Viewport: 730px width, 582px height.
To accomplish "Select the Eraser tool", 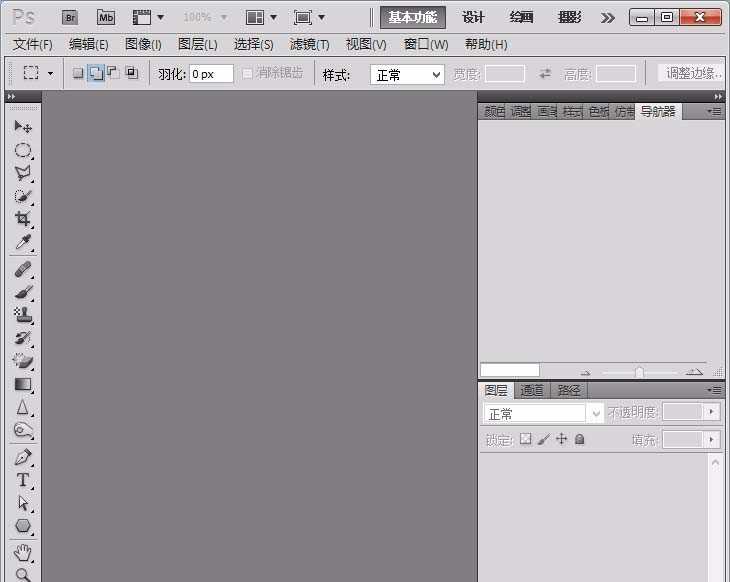I will click(23, 361).
